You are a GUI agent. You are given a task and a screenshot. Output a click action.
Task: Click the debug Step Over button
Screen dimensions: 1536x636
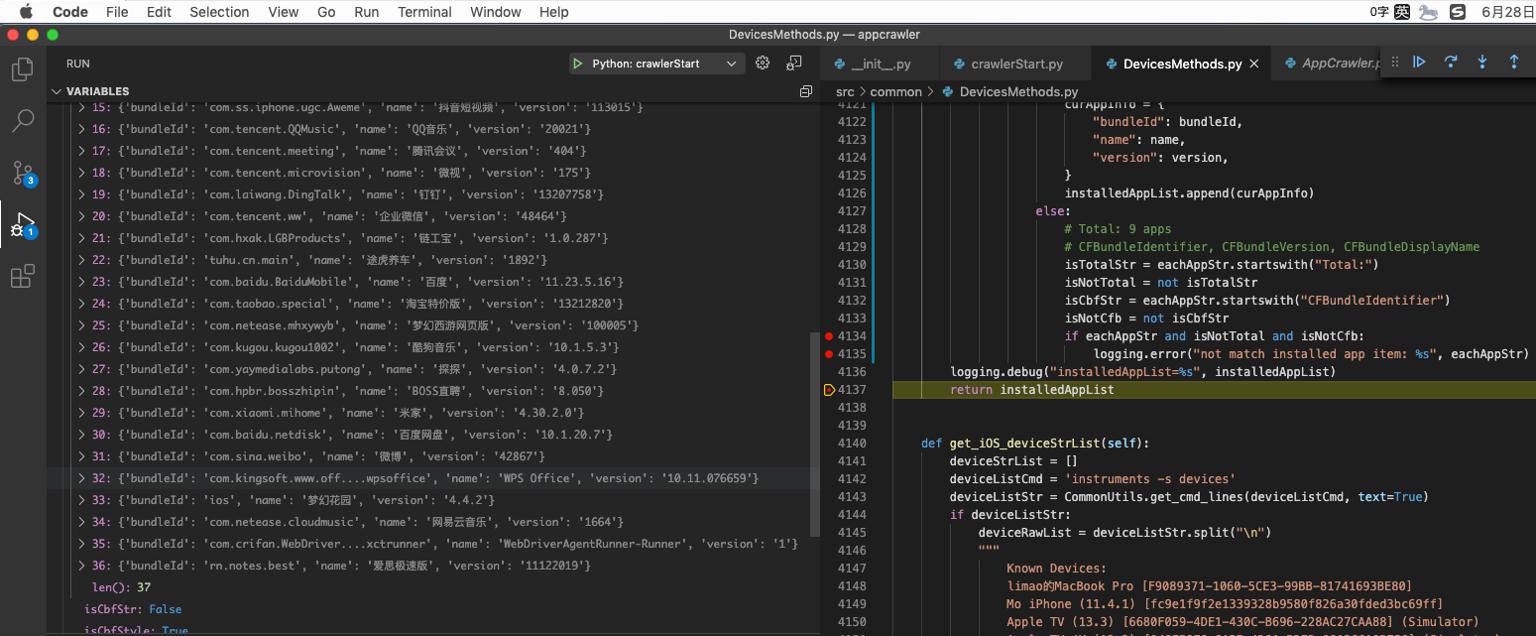pyautogui.click(x=1451, y=62)
